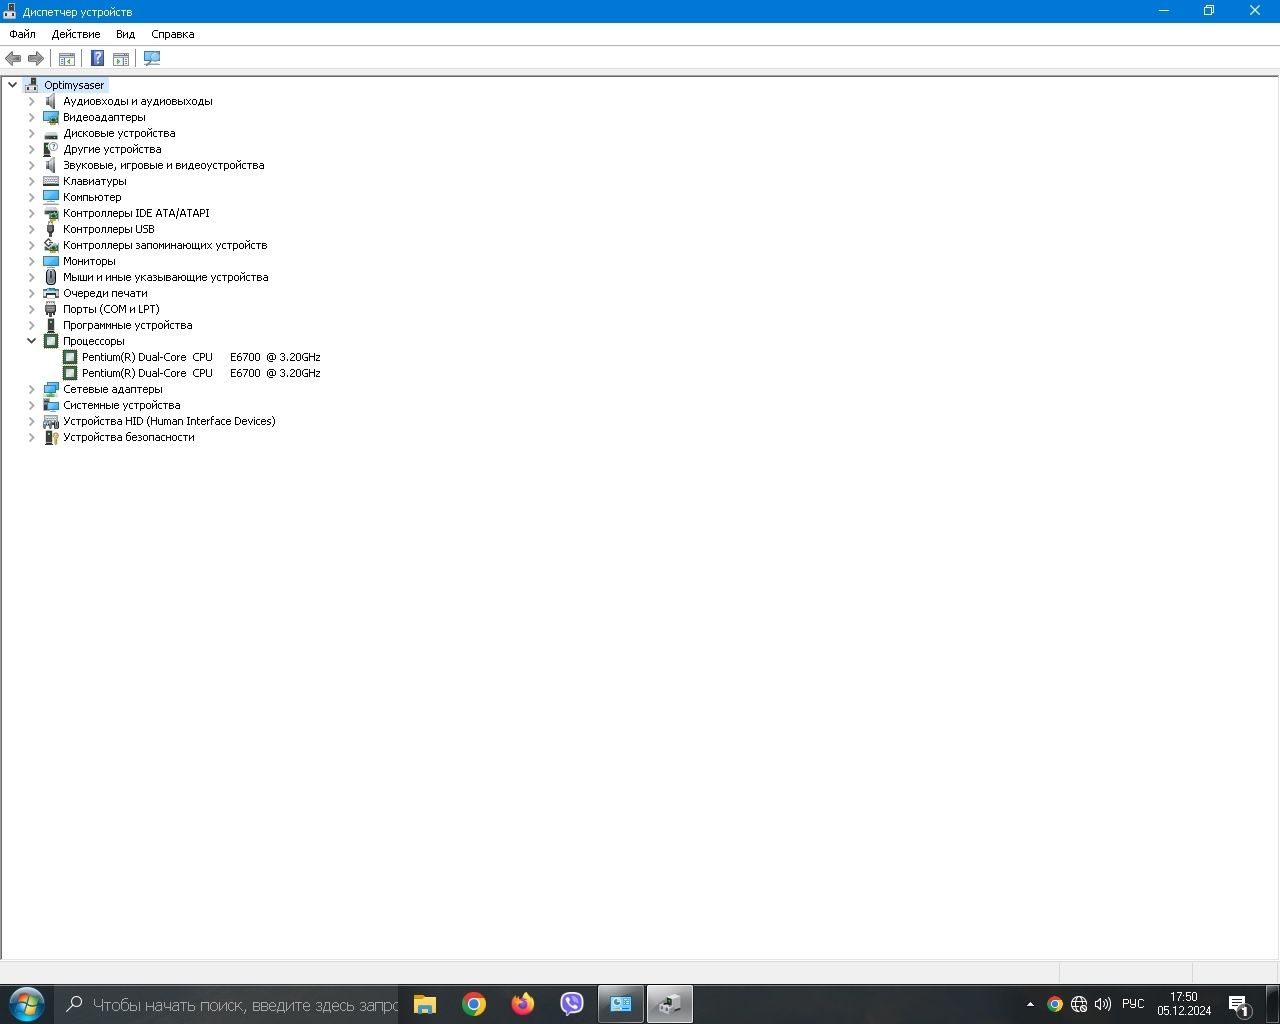Expand the Клавиатуры category arrow
Screen dimensions: 1280x1024
(x=31, y=181)
